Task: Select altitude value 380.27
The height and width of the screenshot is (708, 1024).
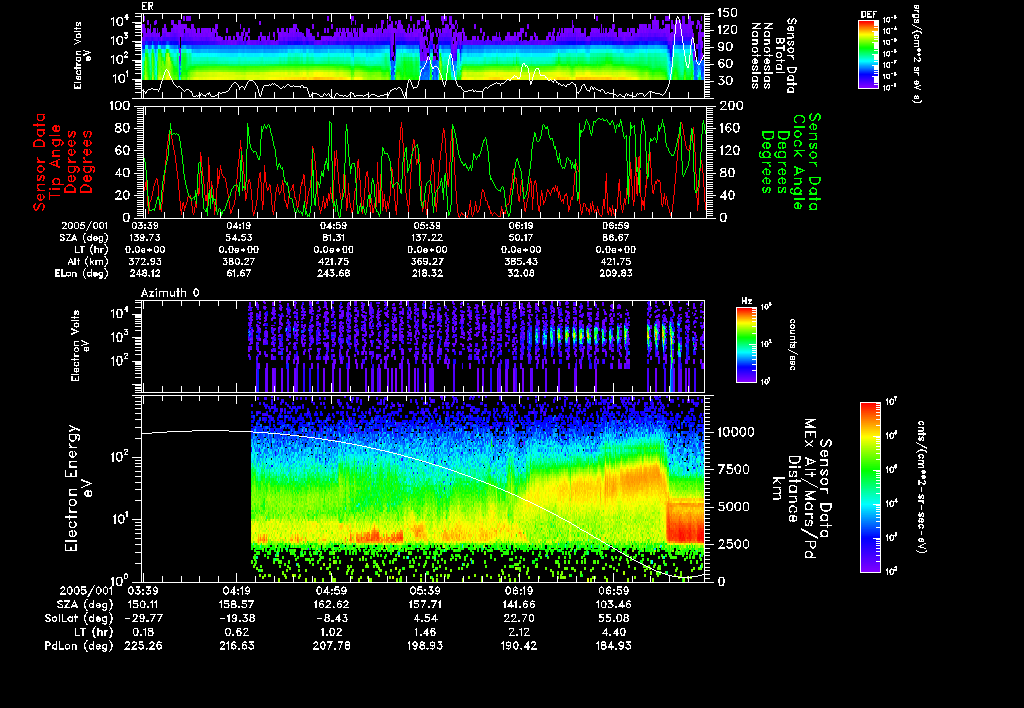Action: pyautogui.click(x=239, y=261)
